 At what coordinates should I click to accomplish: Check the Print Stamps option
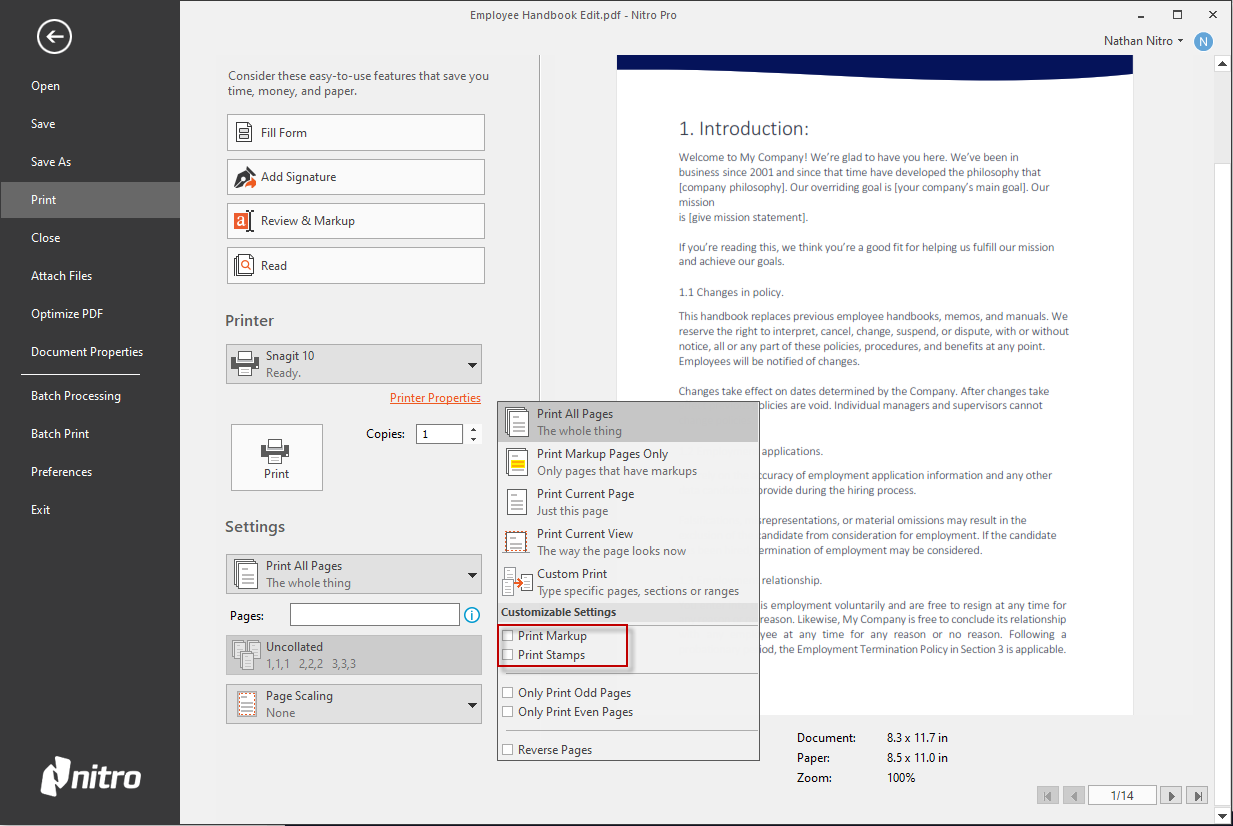pyautogui.click(x=508, y=654)
